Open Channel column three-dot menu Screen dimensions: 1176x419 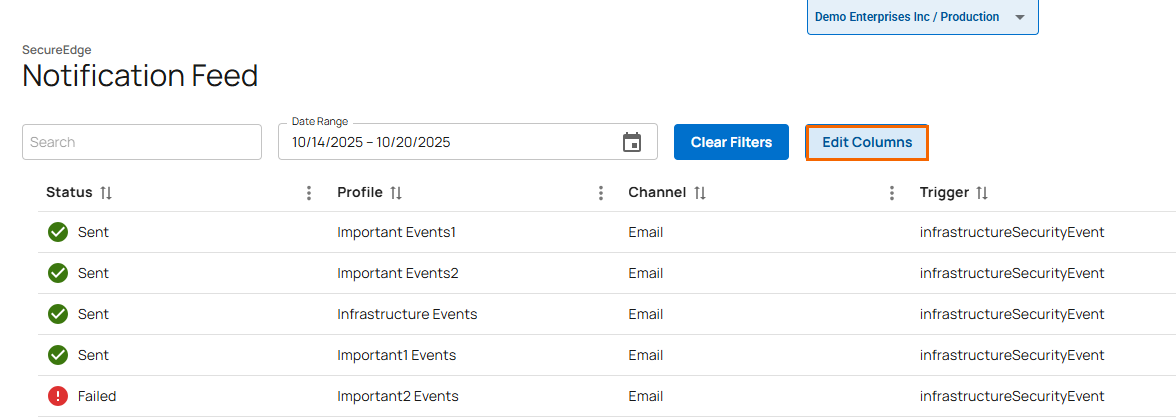891,193
